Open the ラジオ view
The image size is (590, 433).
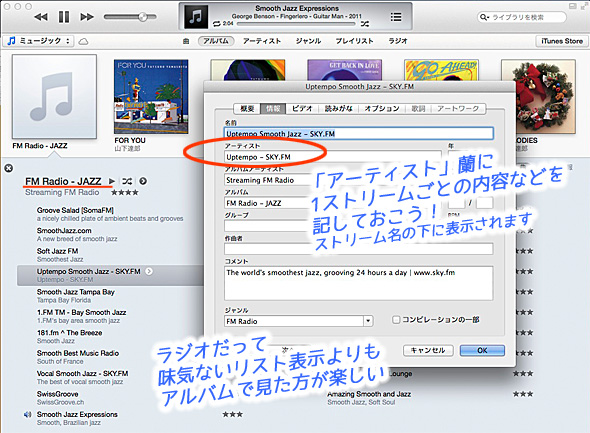pyautogui.click(x=398, y=41)
